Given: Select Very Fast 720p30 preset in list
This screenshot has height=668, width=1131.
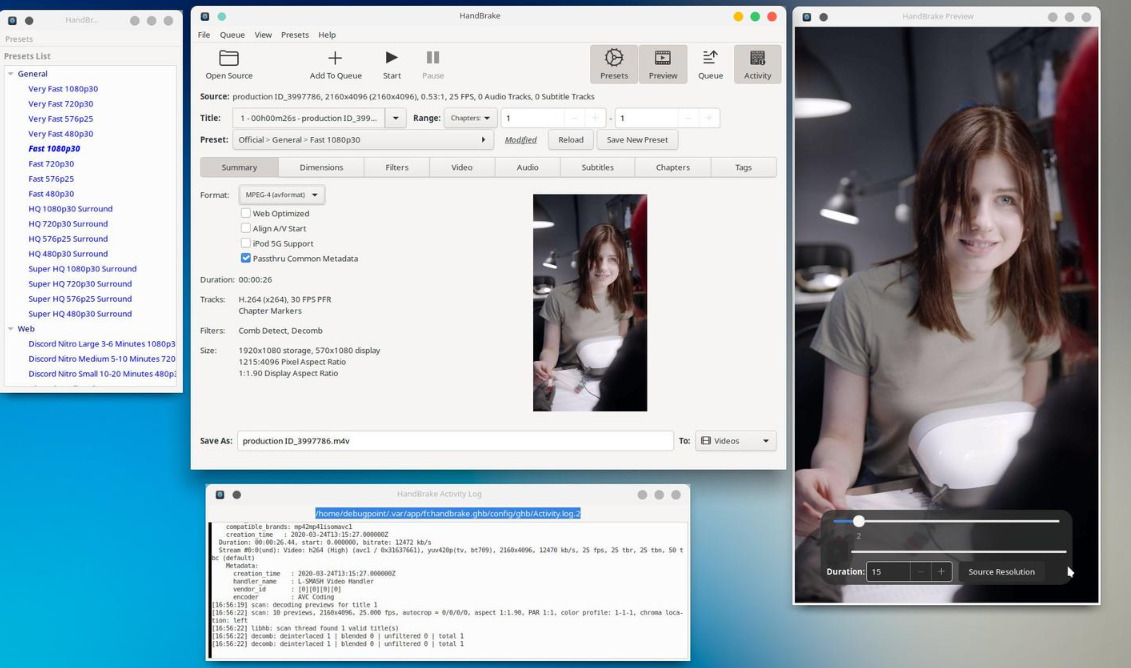Looking at the screenshot, I should coord(61,104).
